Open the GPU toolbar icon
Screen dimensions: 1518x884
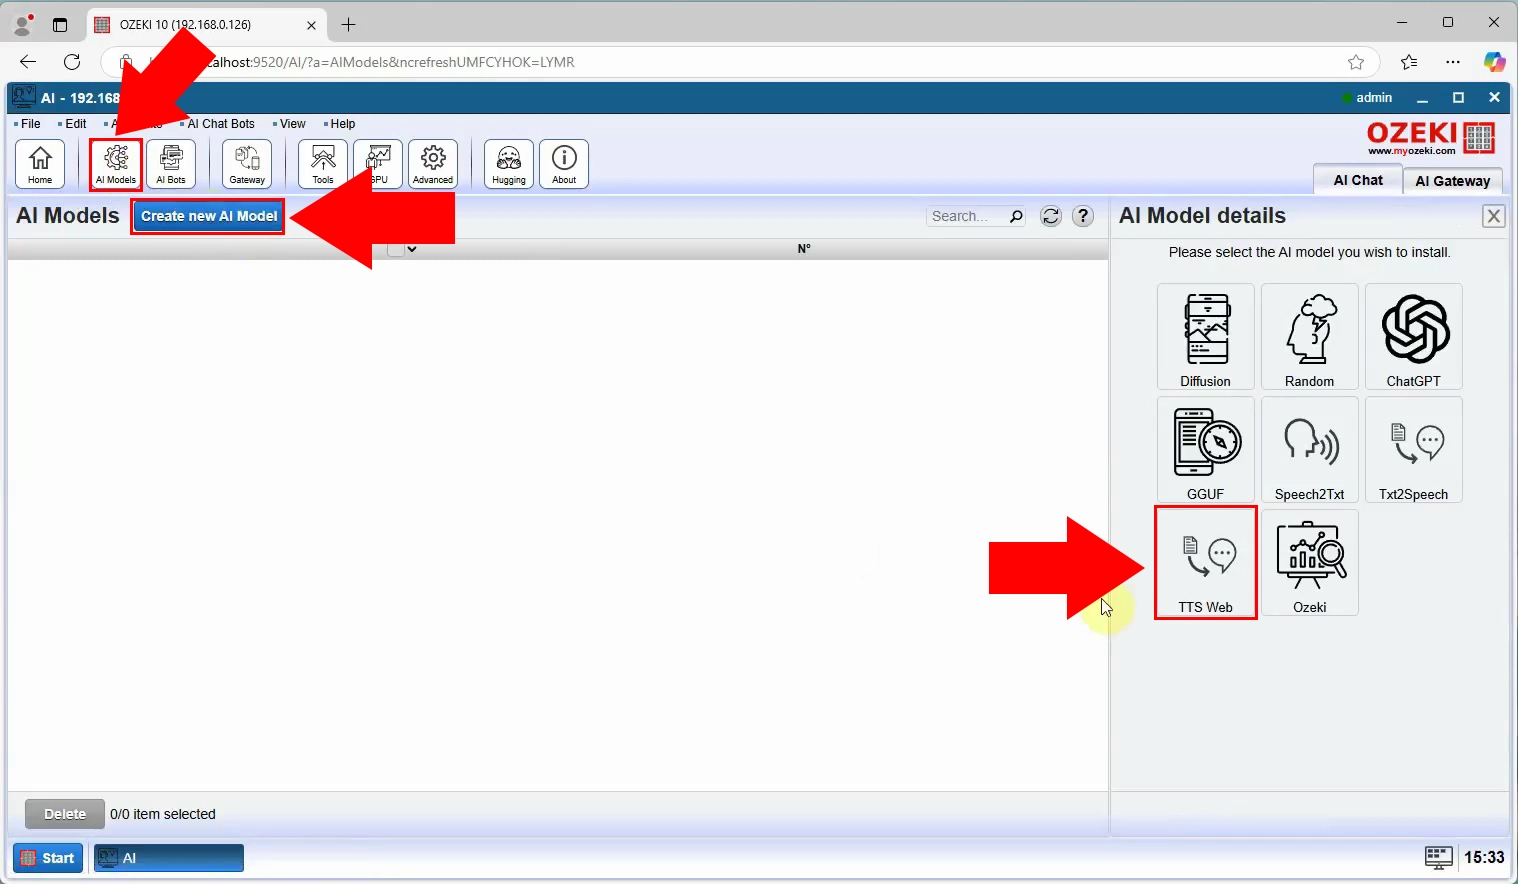(378, 164)
